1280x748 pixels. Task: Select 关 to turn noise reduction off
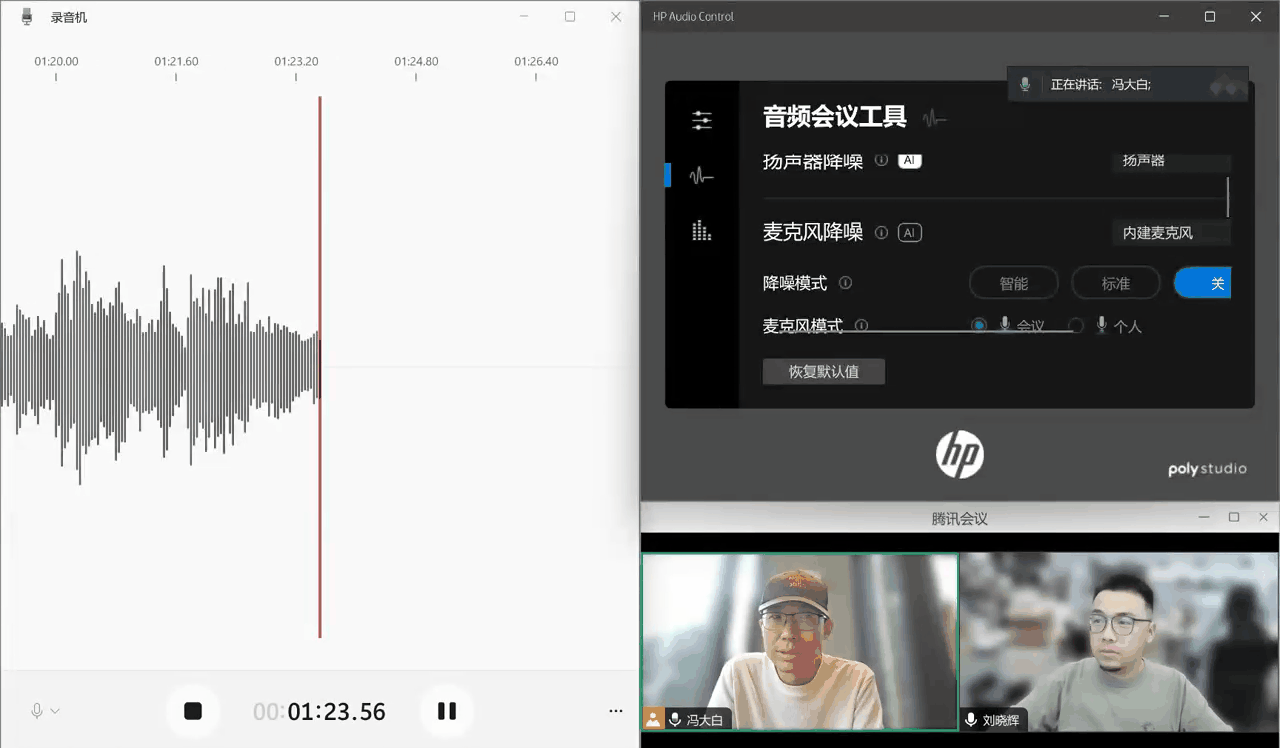(x=1203, y=283)
